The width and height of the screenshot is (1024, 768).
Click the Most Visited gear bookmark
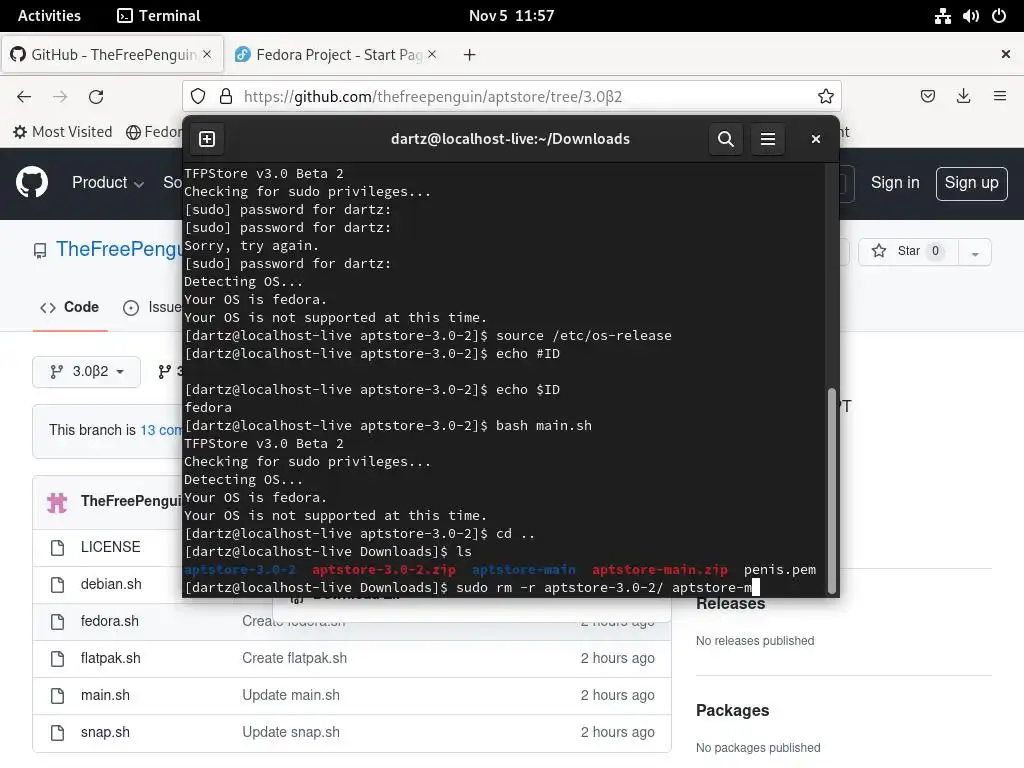63,132
